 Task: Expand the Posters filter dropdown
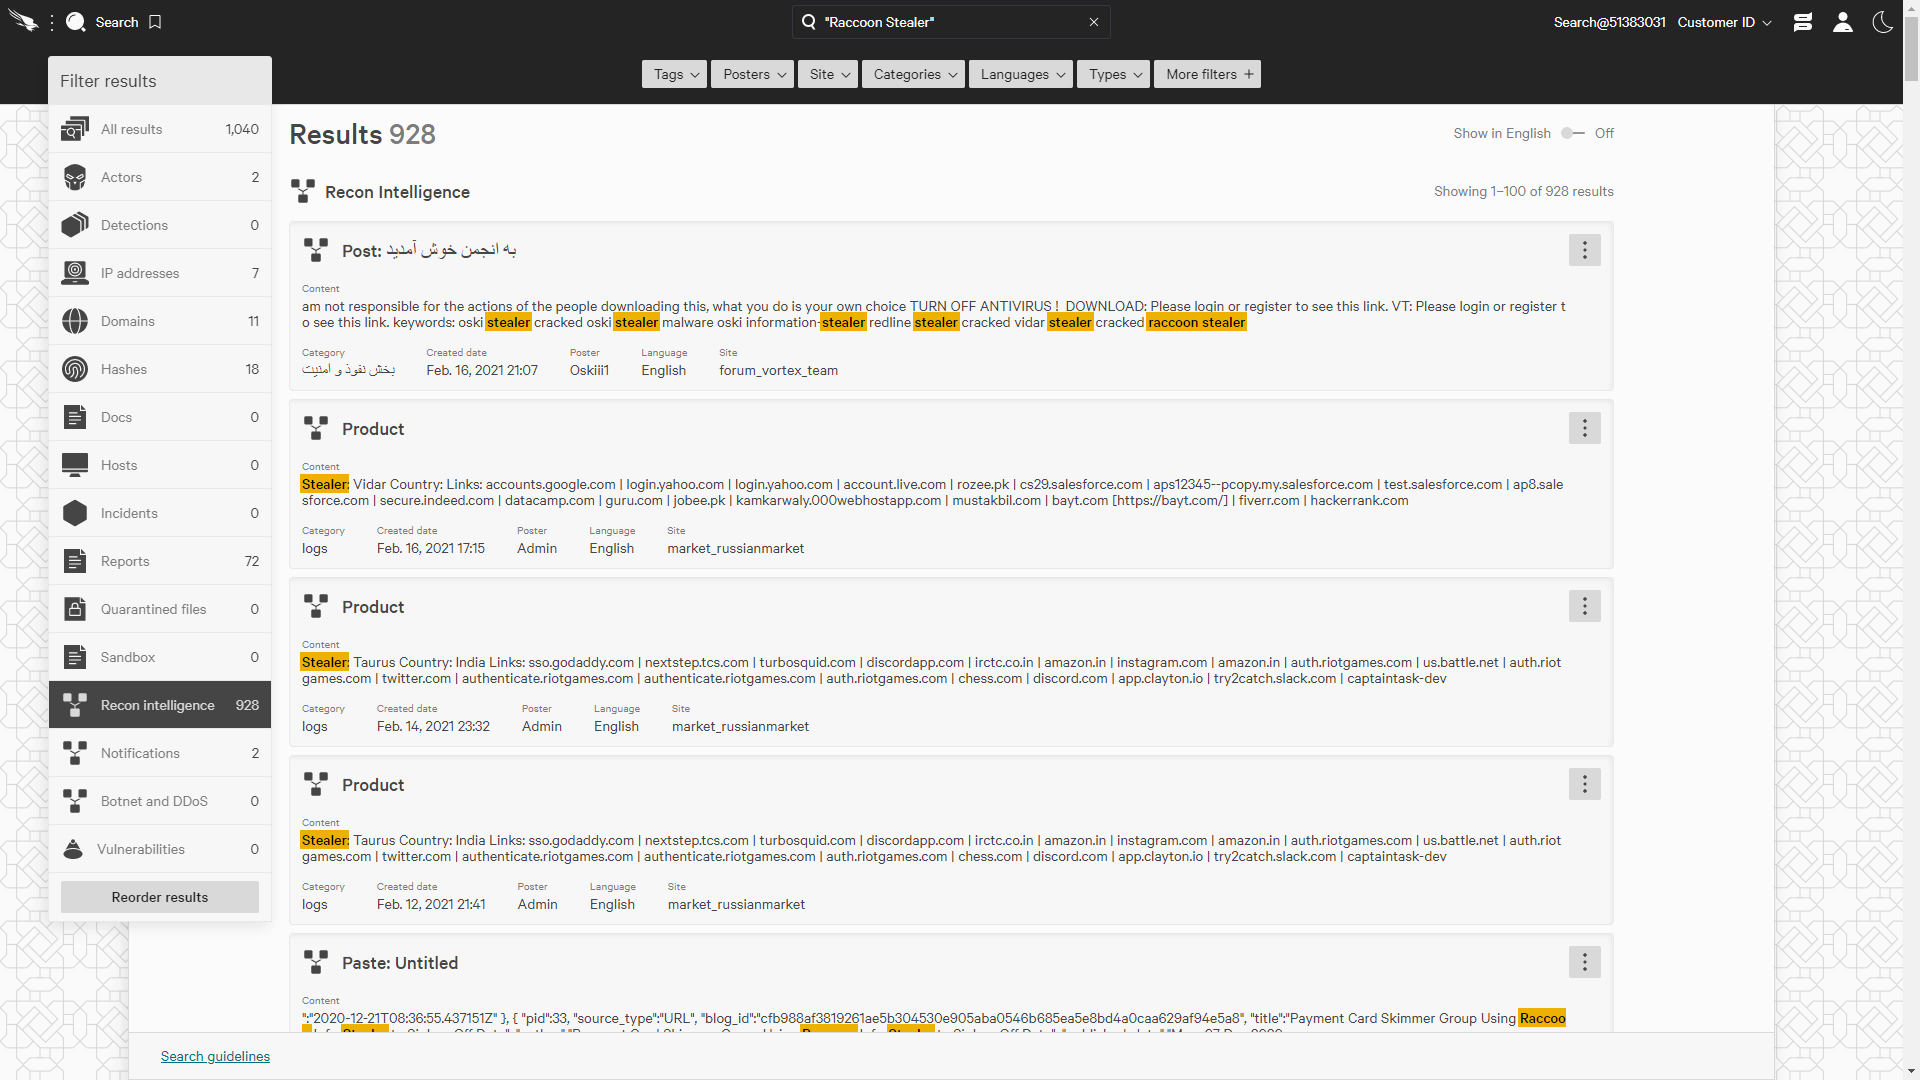(752, 74)
